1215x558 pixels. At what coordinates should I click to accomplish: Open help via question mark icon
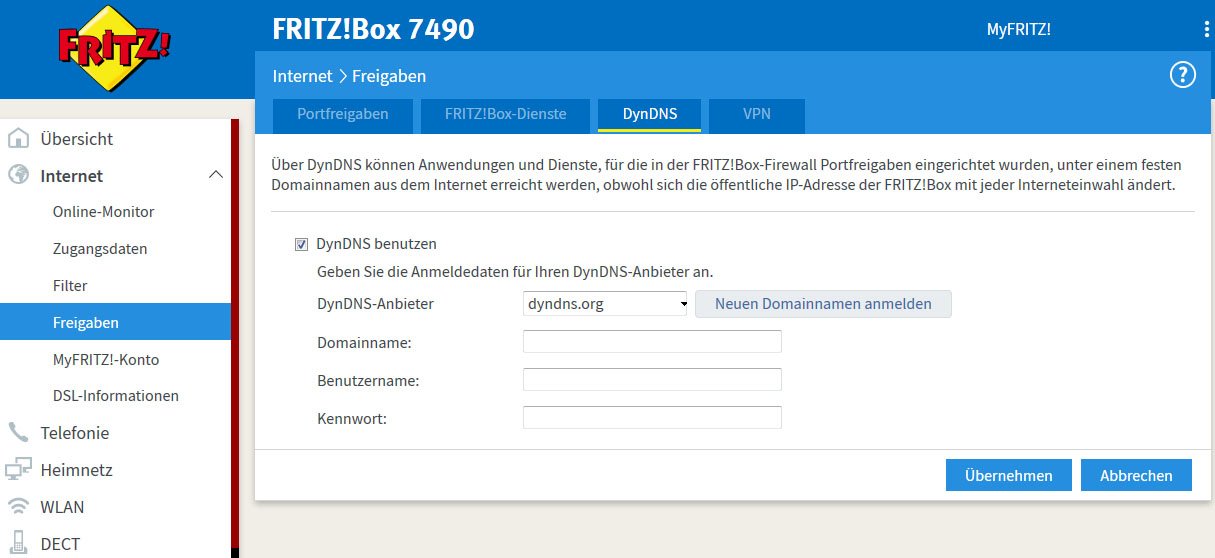(1182, 75)
